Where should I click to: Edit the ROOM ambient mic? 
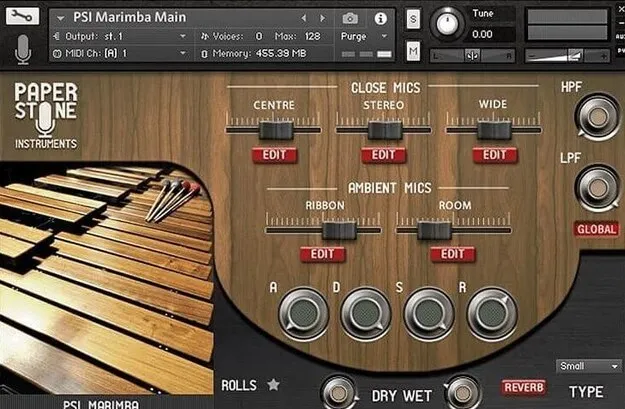(453, 254)
